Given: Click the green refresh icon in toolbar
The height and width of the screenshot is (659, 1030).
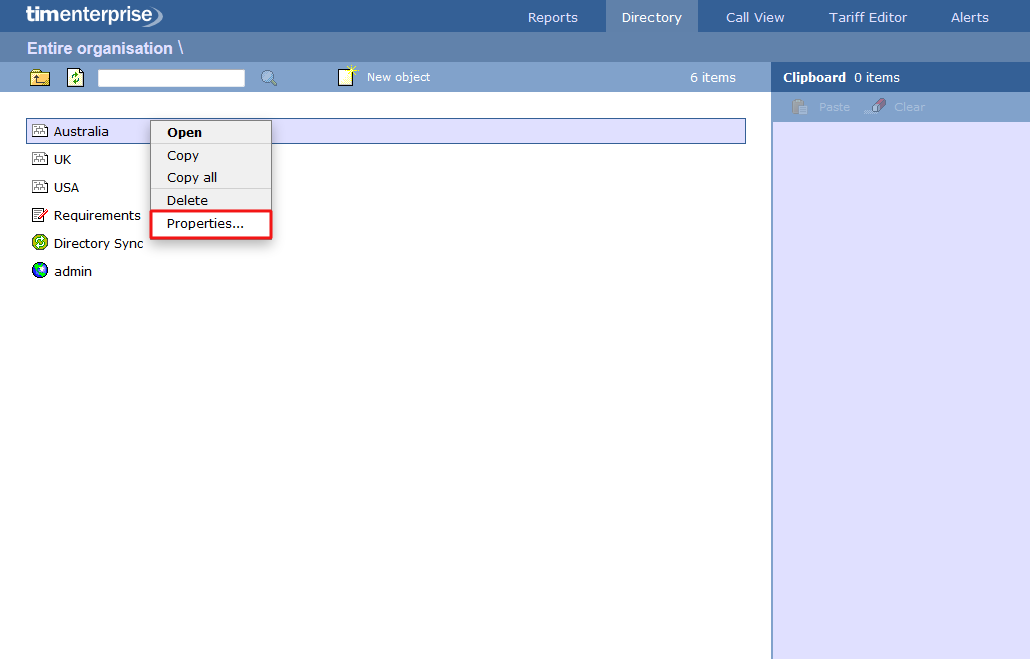Looking at the screenshot, I should [x=76, y=78].
